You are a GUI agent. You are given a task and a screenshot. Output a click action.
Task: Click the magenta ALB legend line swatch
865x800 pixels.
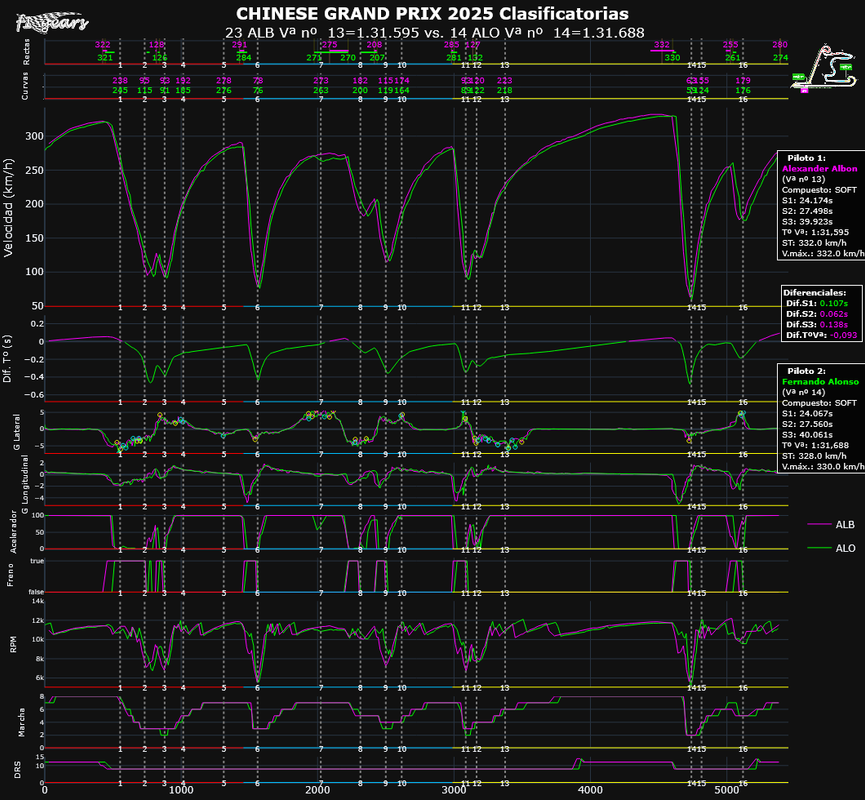819,524
